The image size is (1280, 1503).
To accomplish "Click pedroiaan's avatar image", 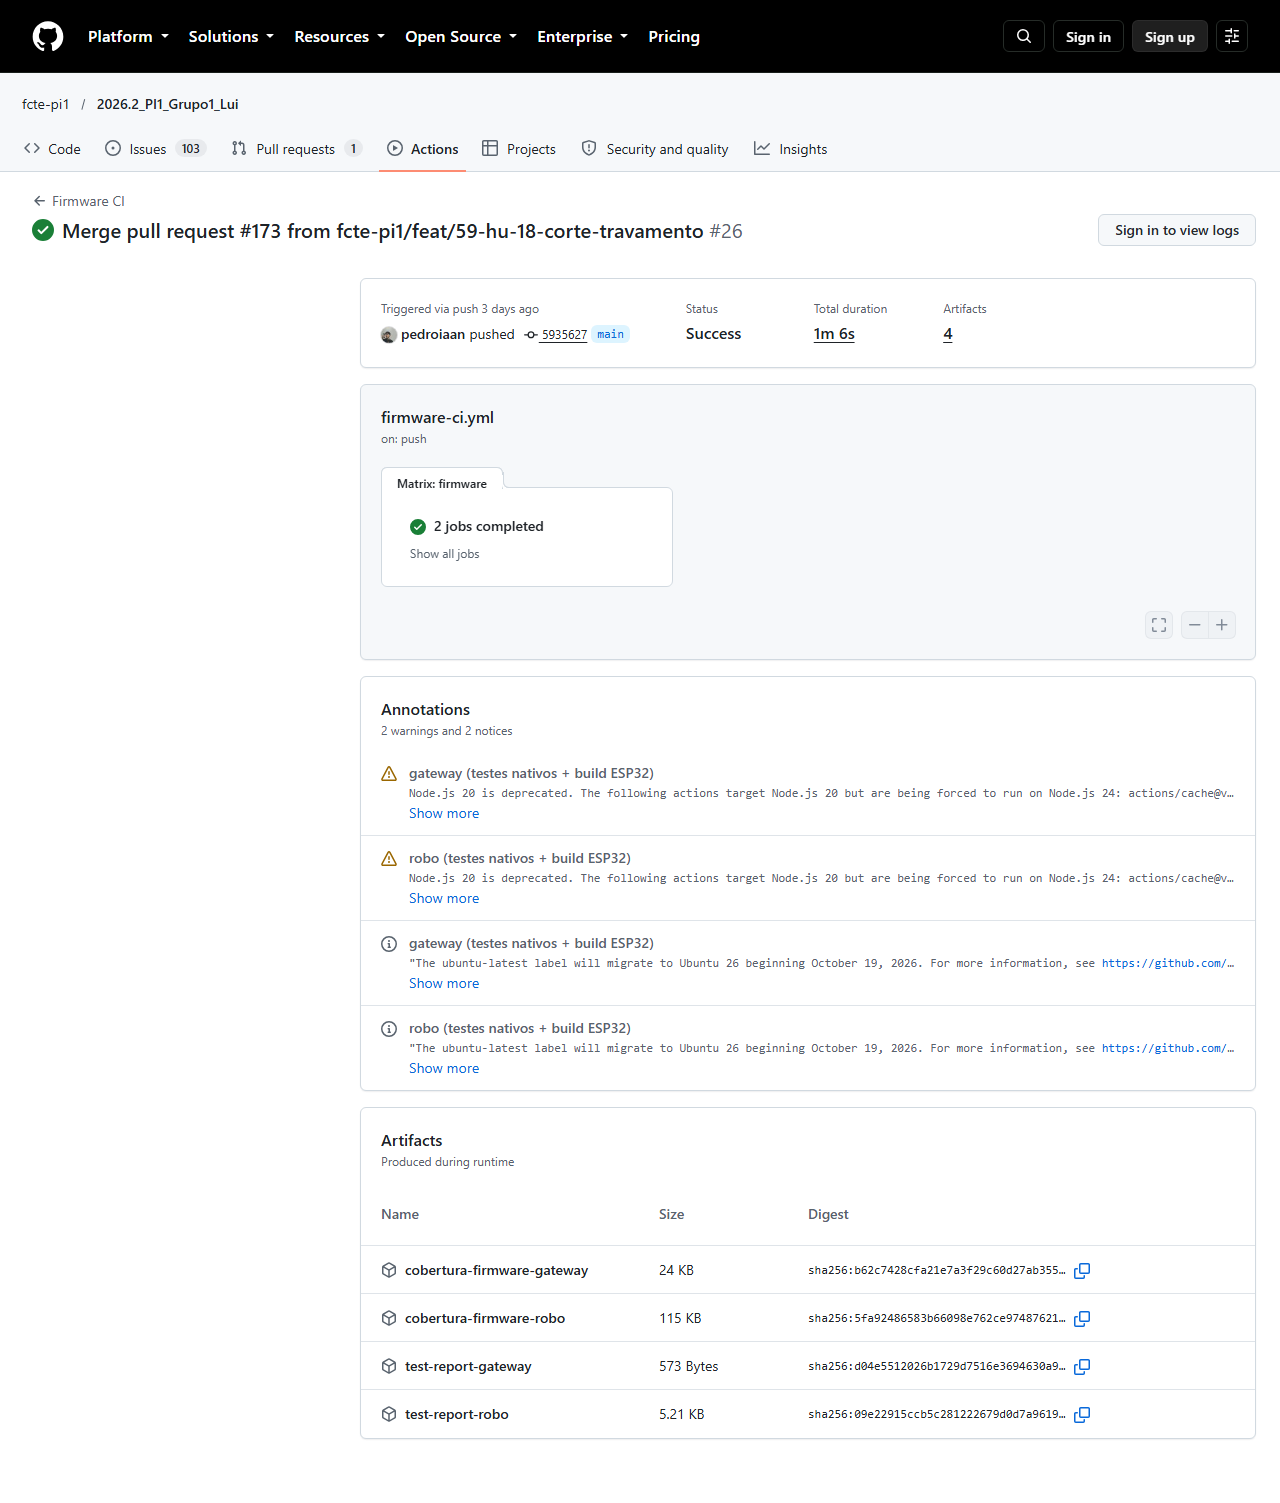I will tap(389, 335).
